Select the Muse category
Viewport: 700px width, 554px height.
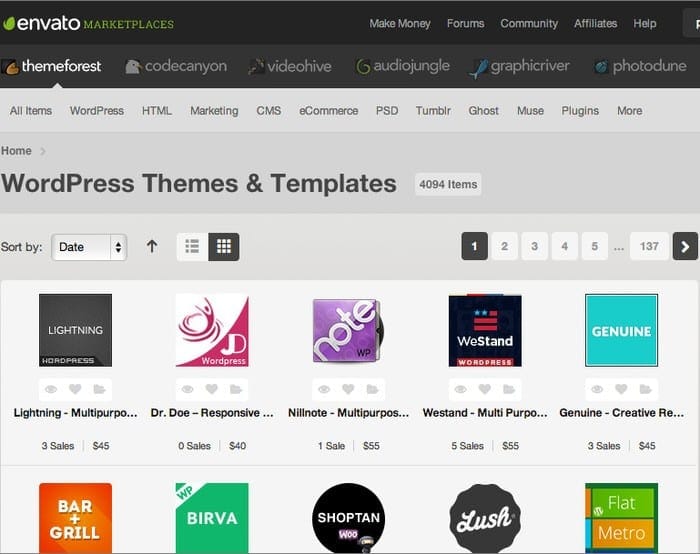(x=530, y=111)
